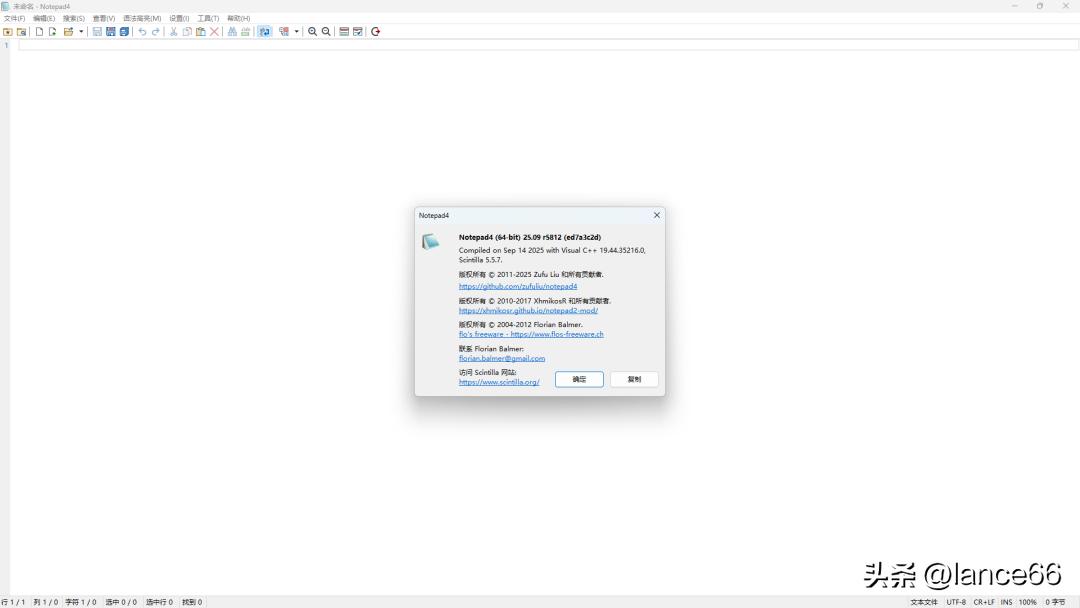
Task: Click the UTF-8 encoding in status bar
Action: click(956, 602)
